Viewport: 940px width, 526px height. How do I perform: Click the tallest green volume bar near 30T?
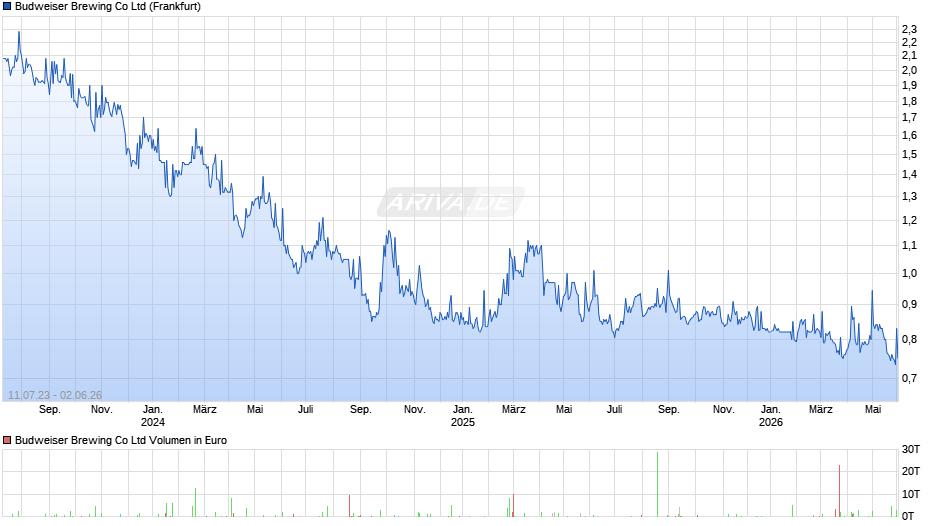tap(657, 485)
